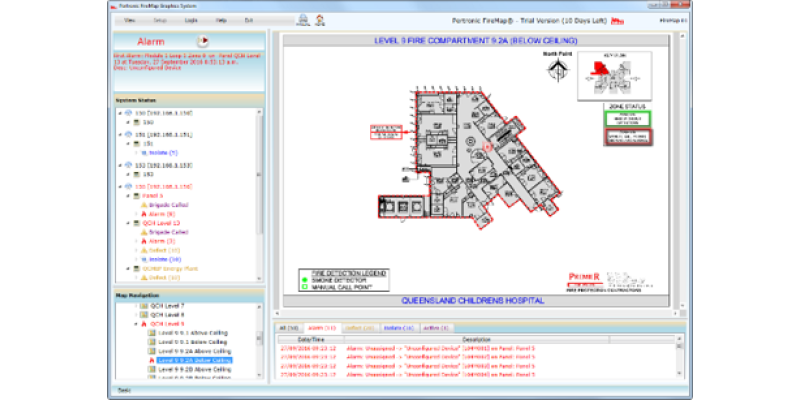Click the green zone status box
Viewport: 800px width, 400px height.
coord(628,119)
